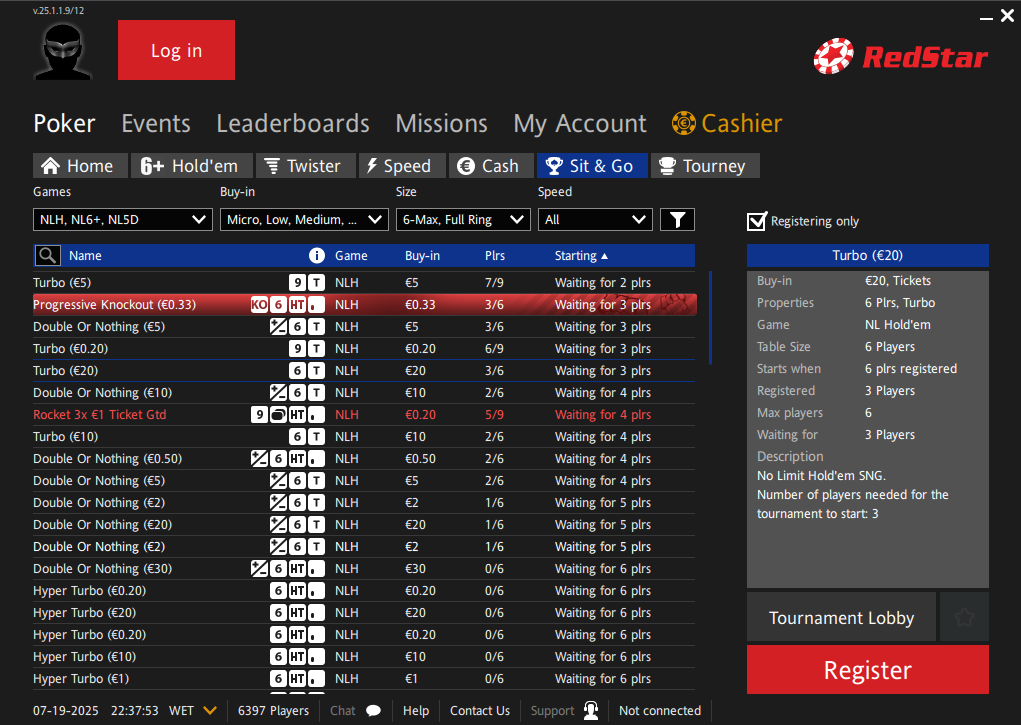
Task: Click the KO badge on Progressive Knockout row
Action: click(x=259, y=304)
